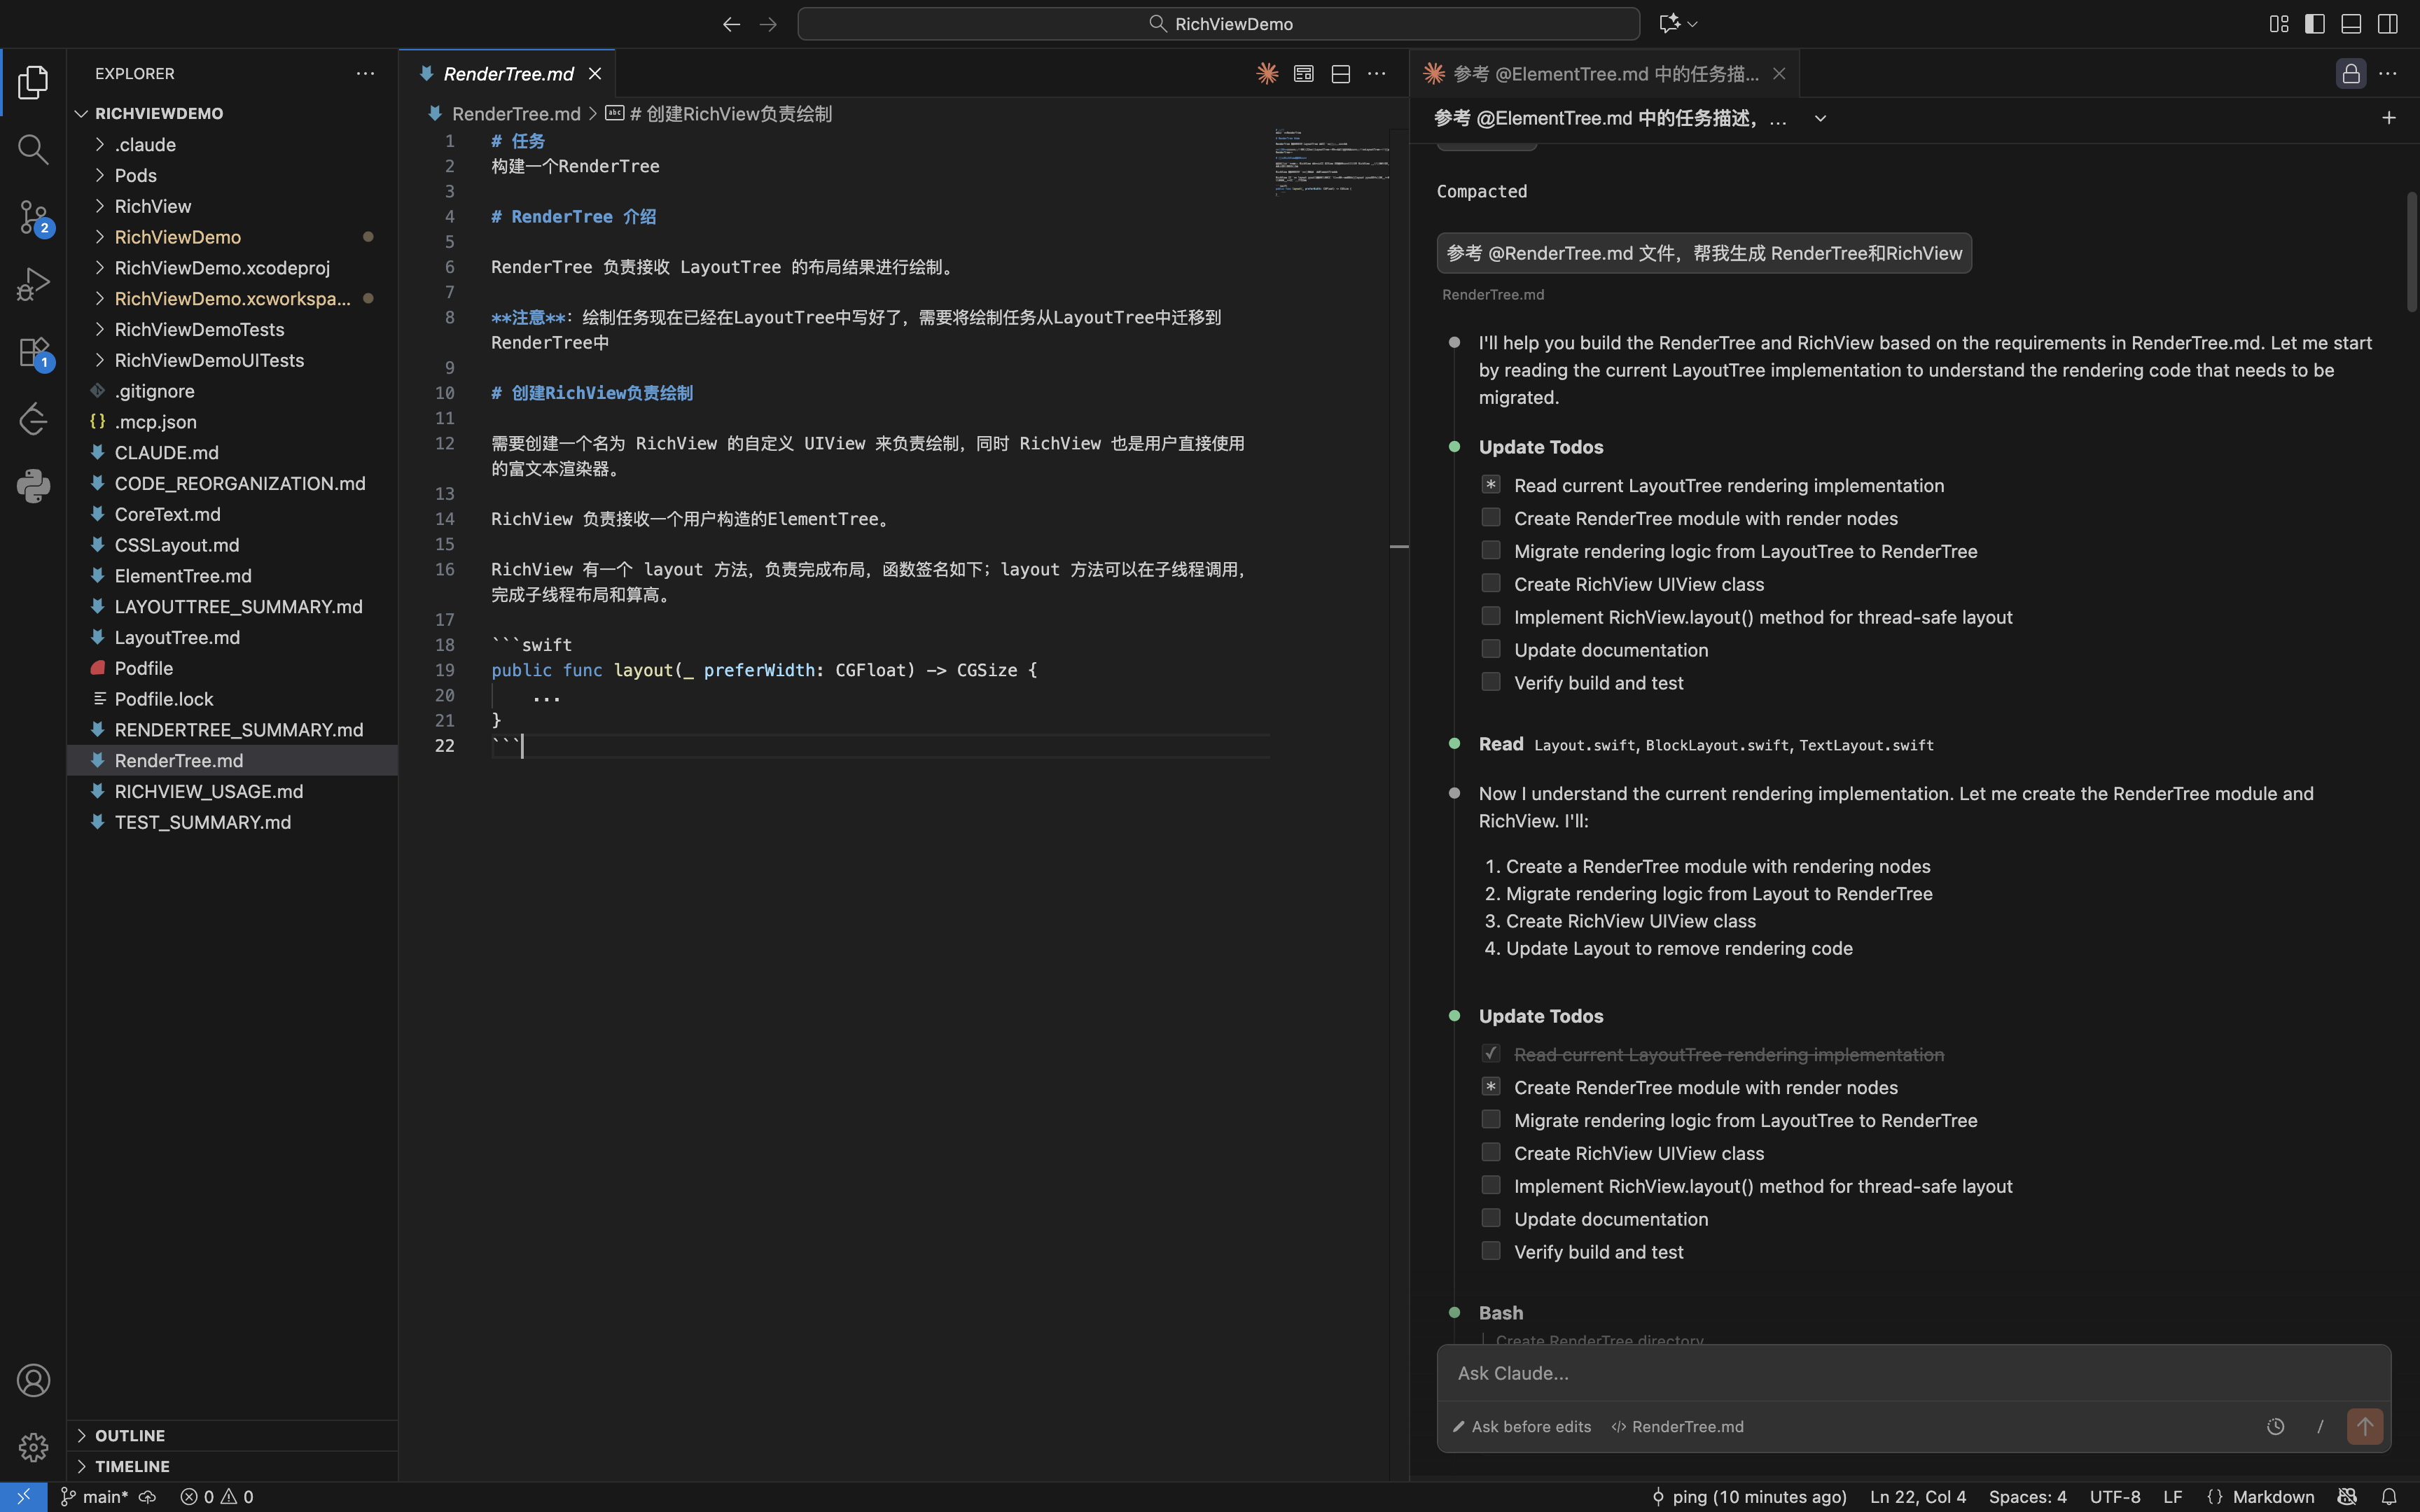Viewport: 2420px width, 1512px height.
Task: Click Markdown language mode in status bar
Action: click(2272, 1496)
